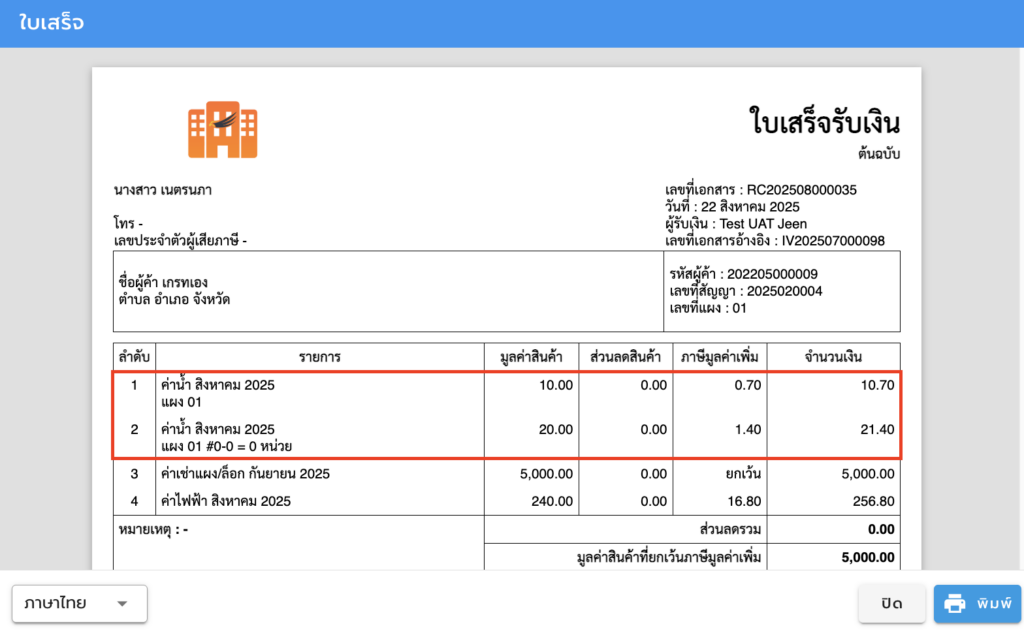Click the จำนวนเงิน column header

833,357
